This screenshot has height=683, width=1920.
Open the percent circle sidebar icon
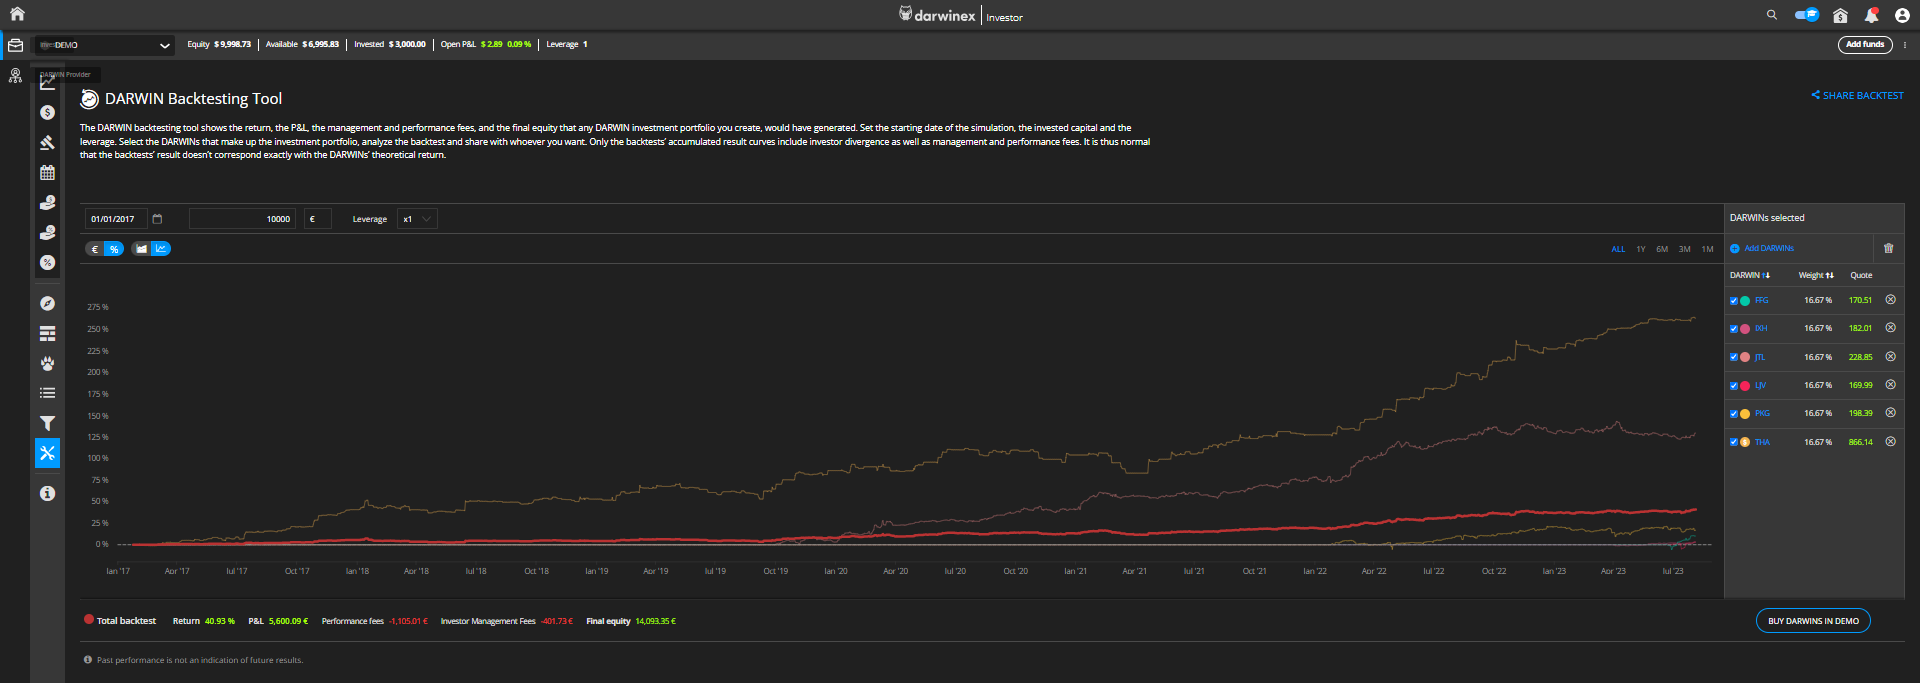point(47,263)
